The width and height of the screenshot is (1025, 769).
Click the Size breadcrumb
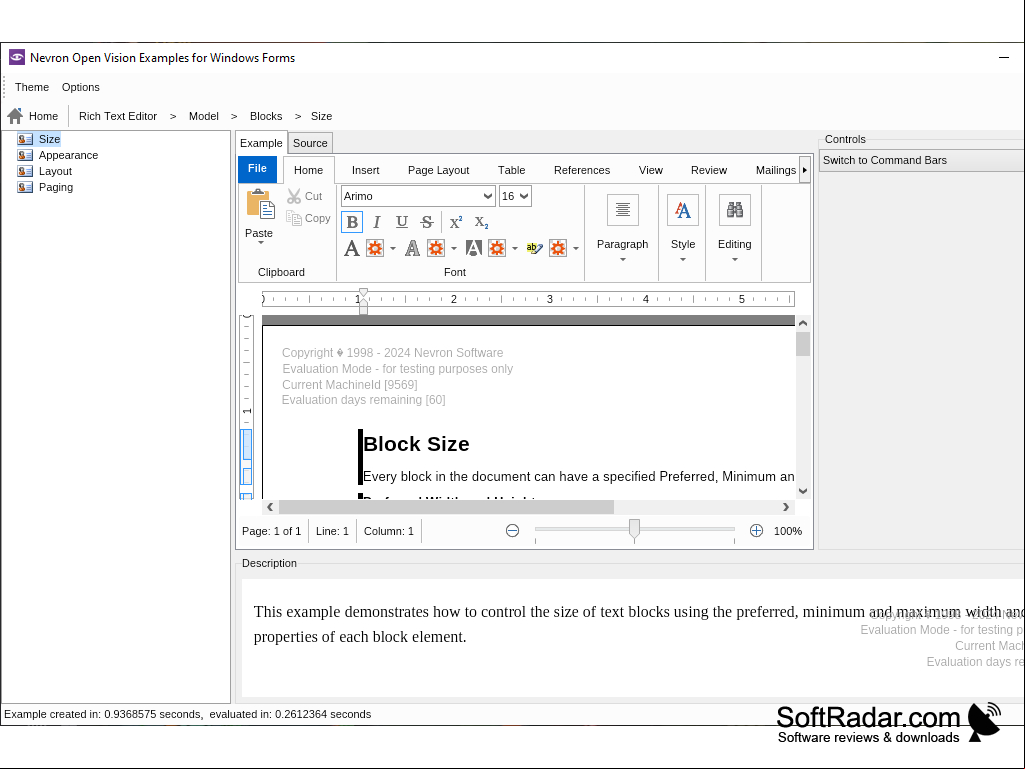coord(321,116)
